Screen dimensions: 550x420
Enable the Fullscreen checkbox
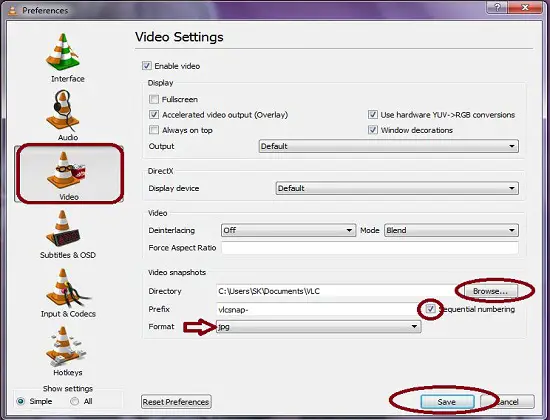click(x=154, y=99)
